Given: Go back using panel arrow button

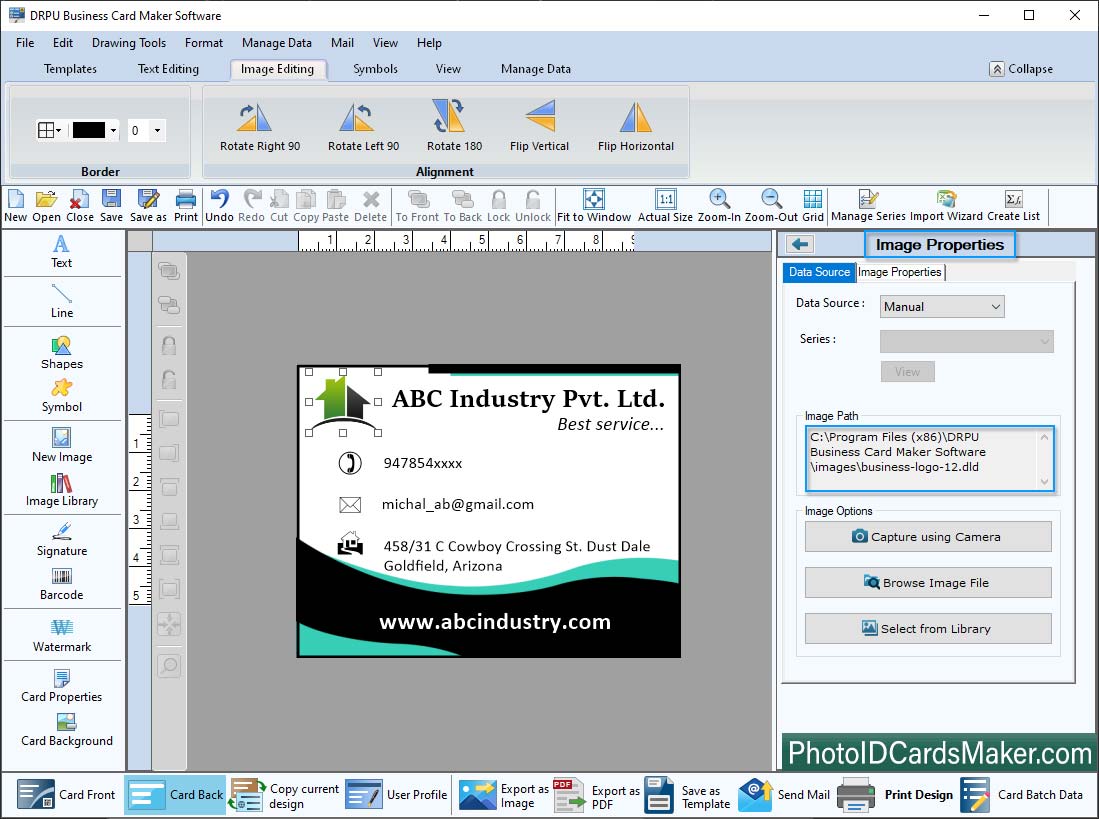Looking at the screenshot, I should 800,245.
